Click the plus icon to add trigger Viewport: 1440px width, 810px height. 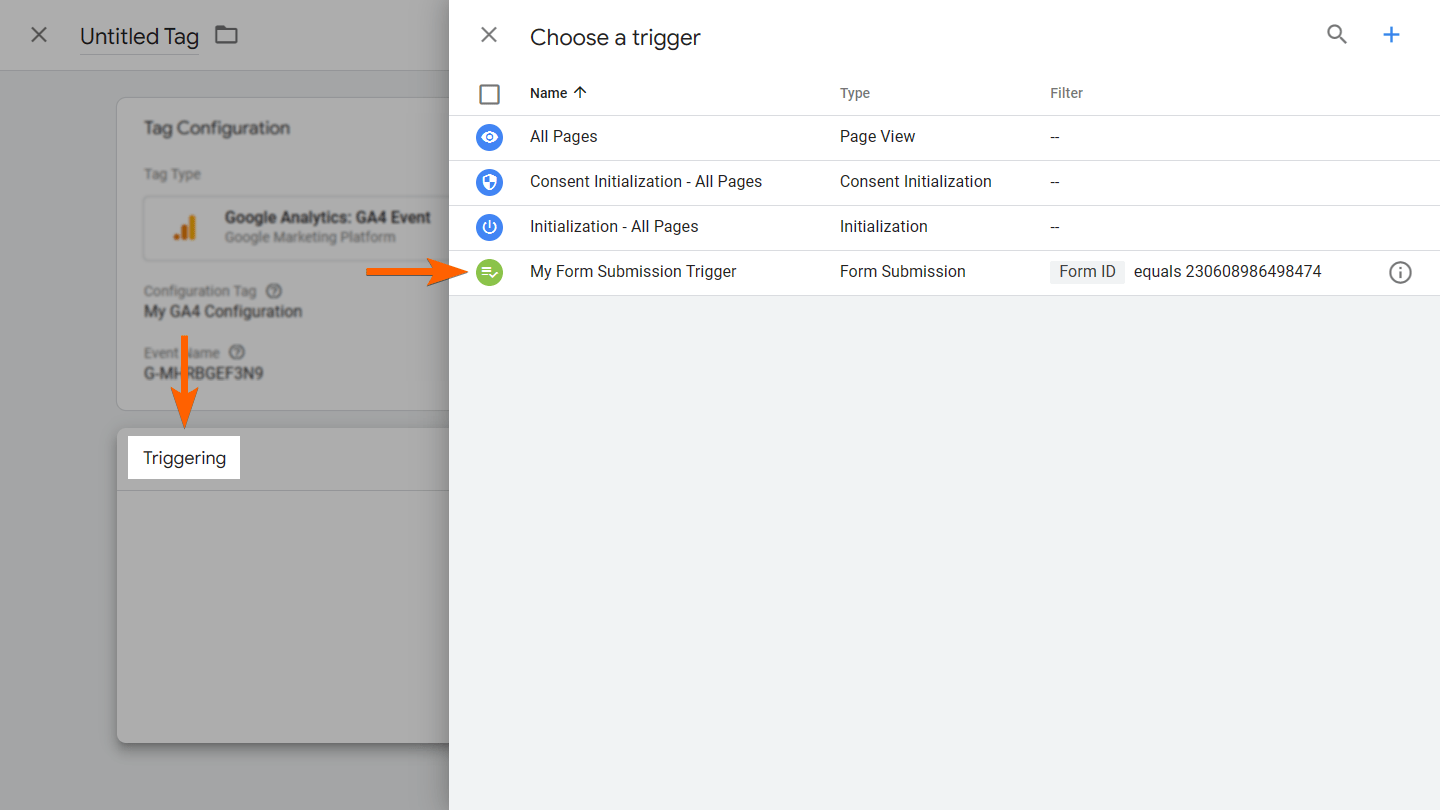tap(1391, 35)
